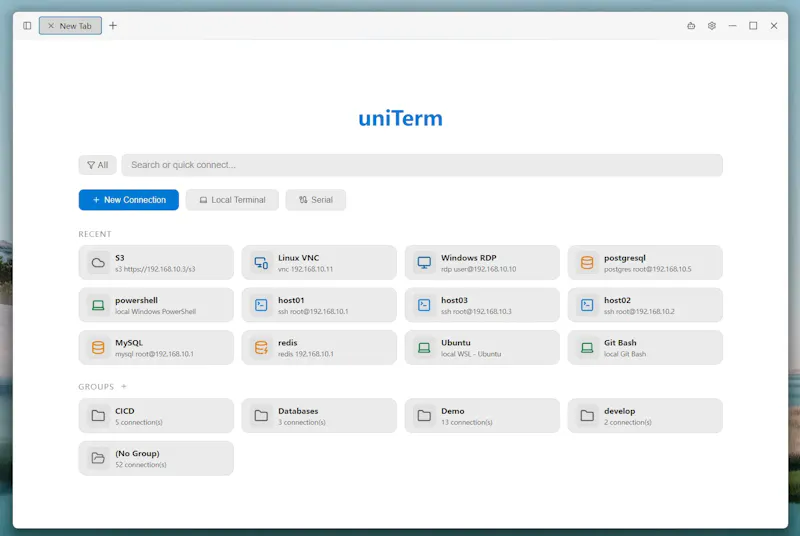Minimize the uniTerm window
800x536 pixels.
coord(732,25)
